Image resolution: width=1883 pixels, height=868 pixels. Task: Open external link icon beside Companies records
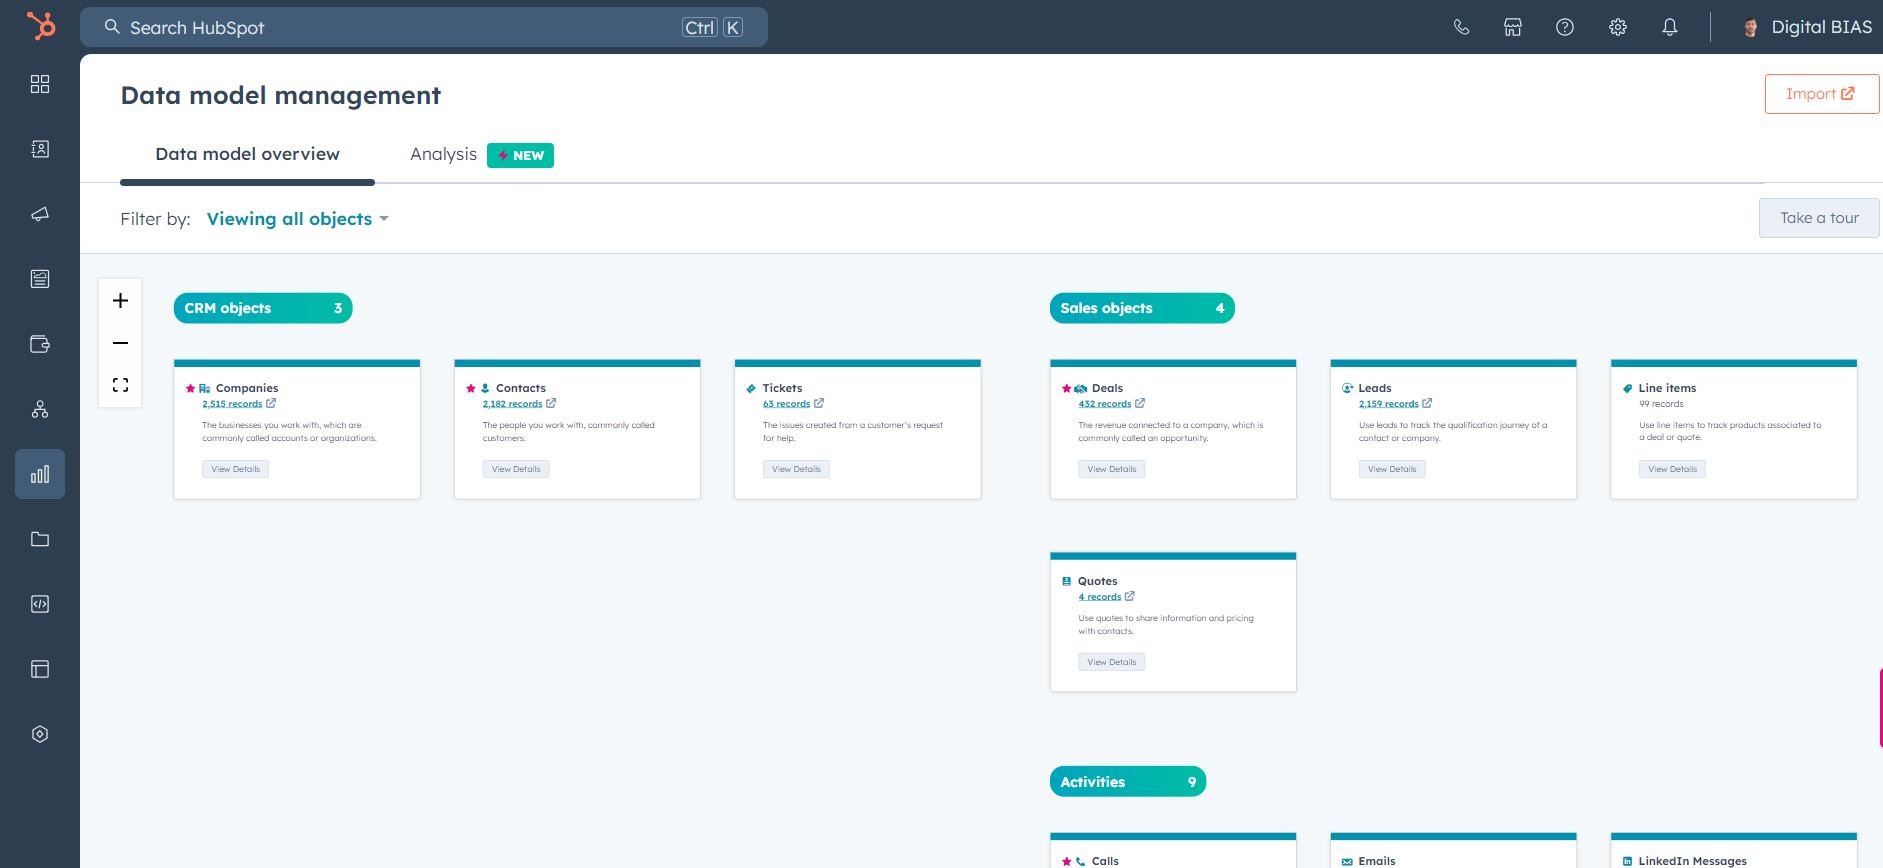(x=271, y=404)
